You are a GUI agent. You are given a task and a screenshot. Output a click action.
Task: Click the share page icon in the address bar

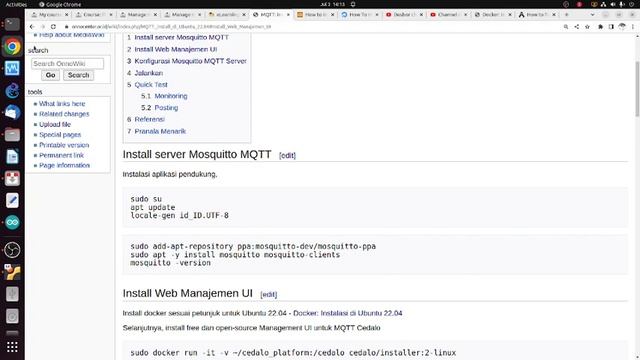[x=576, y=27]
